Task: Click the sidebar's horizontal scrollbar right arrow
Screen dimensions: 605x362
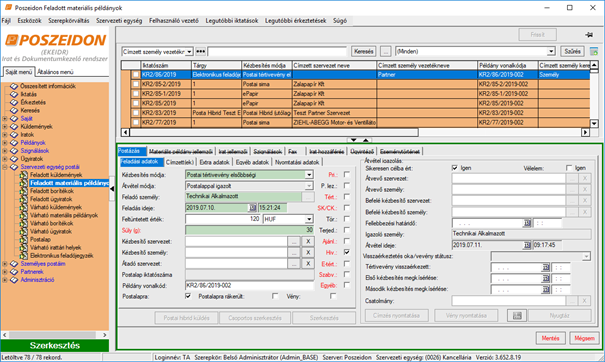Action: click(105, 335)
